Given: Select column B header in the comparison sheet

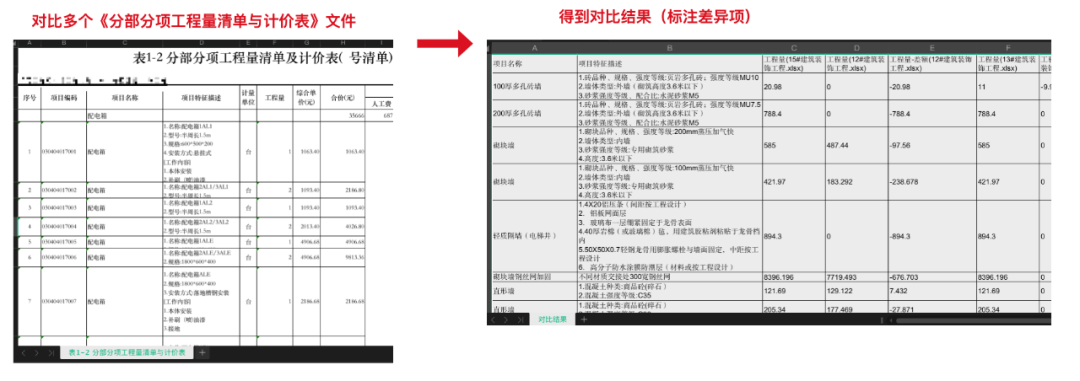Looking at the screenshot, I should tap(669, 48).
